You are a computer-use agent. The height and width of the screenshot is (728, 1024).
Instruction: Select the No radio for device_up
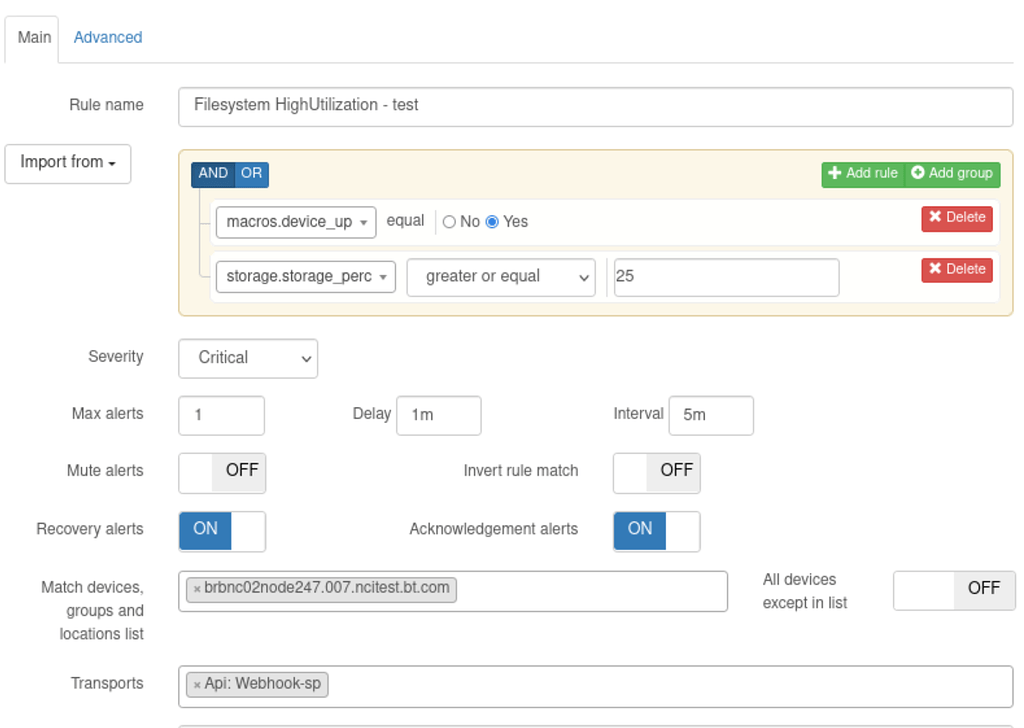(x=449, y=221)
